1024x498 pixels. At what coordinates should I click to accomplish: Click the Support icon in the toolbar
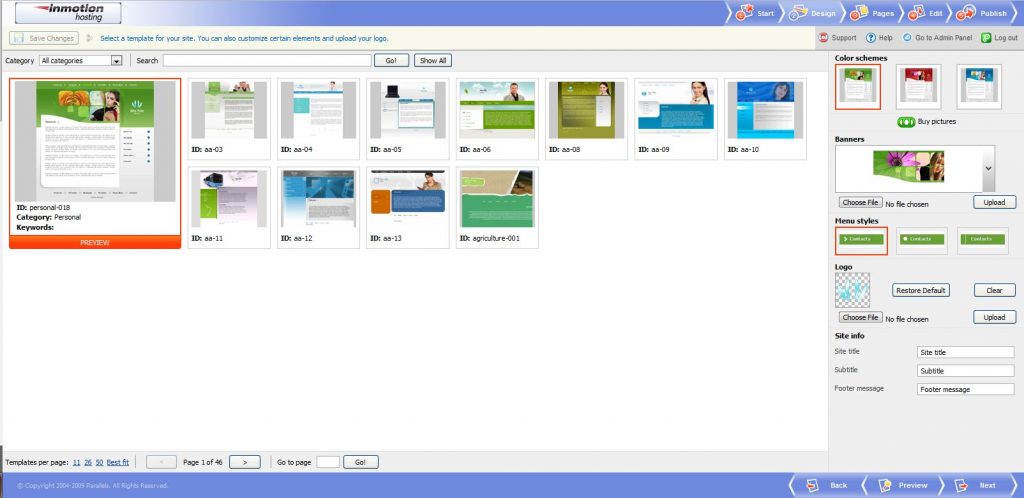pyautogui.click(x=823, y=38)
